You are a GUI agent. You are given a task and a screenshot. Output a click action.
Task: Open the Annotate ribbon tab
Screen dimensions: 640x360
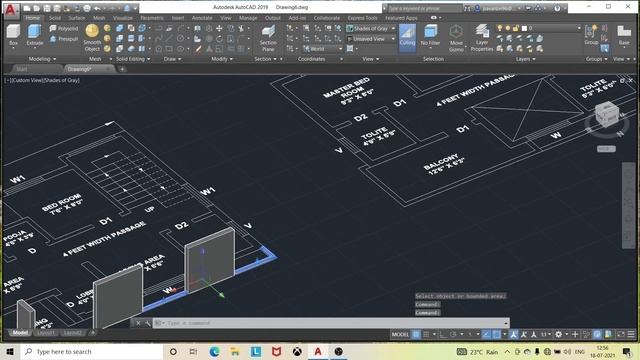point(202,18)
